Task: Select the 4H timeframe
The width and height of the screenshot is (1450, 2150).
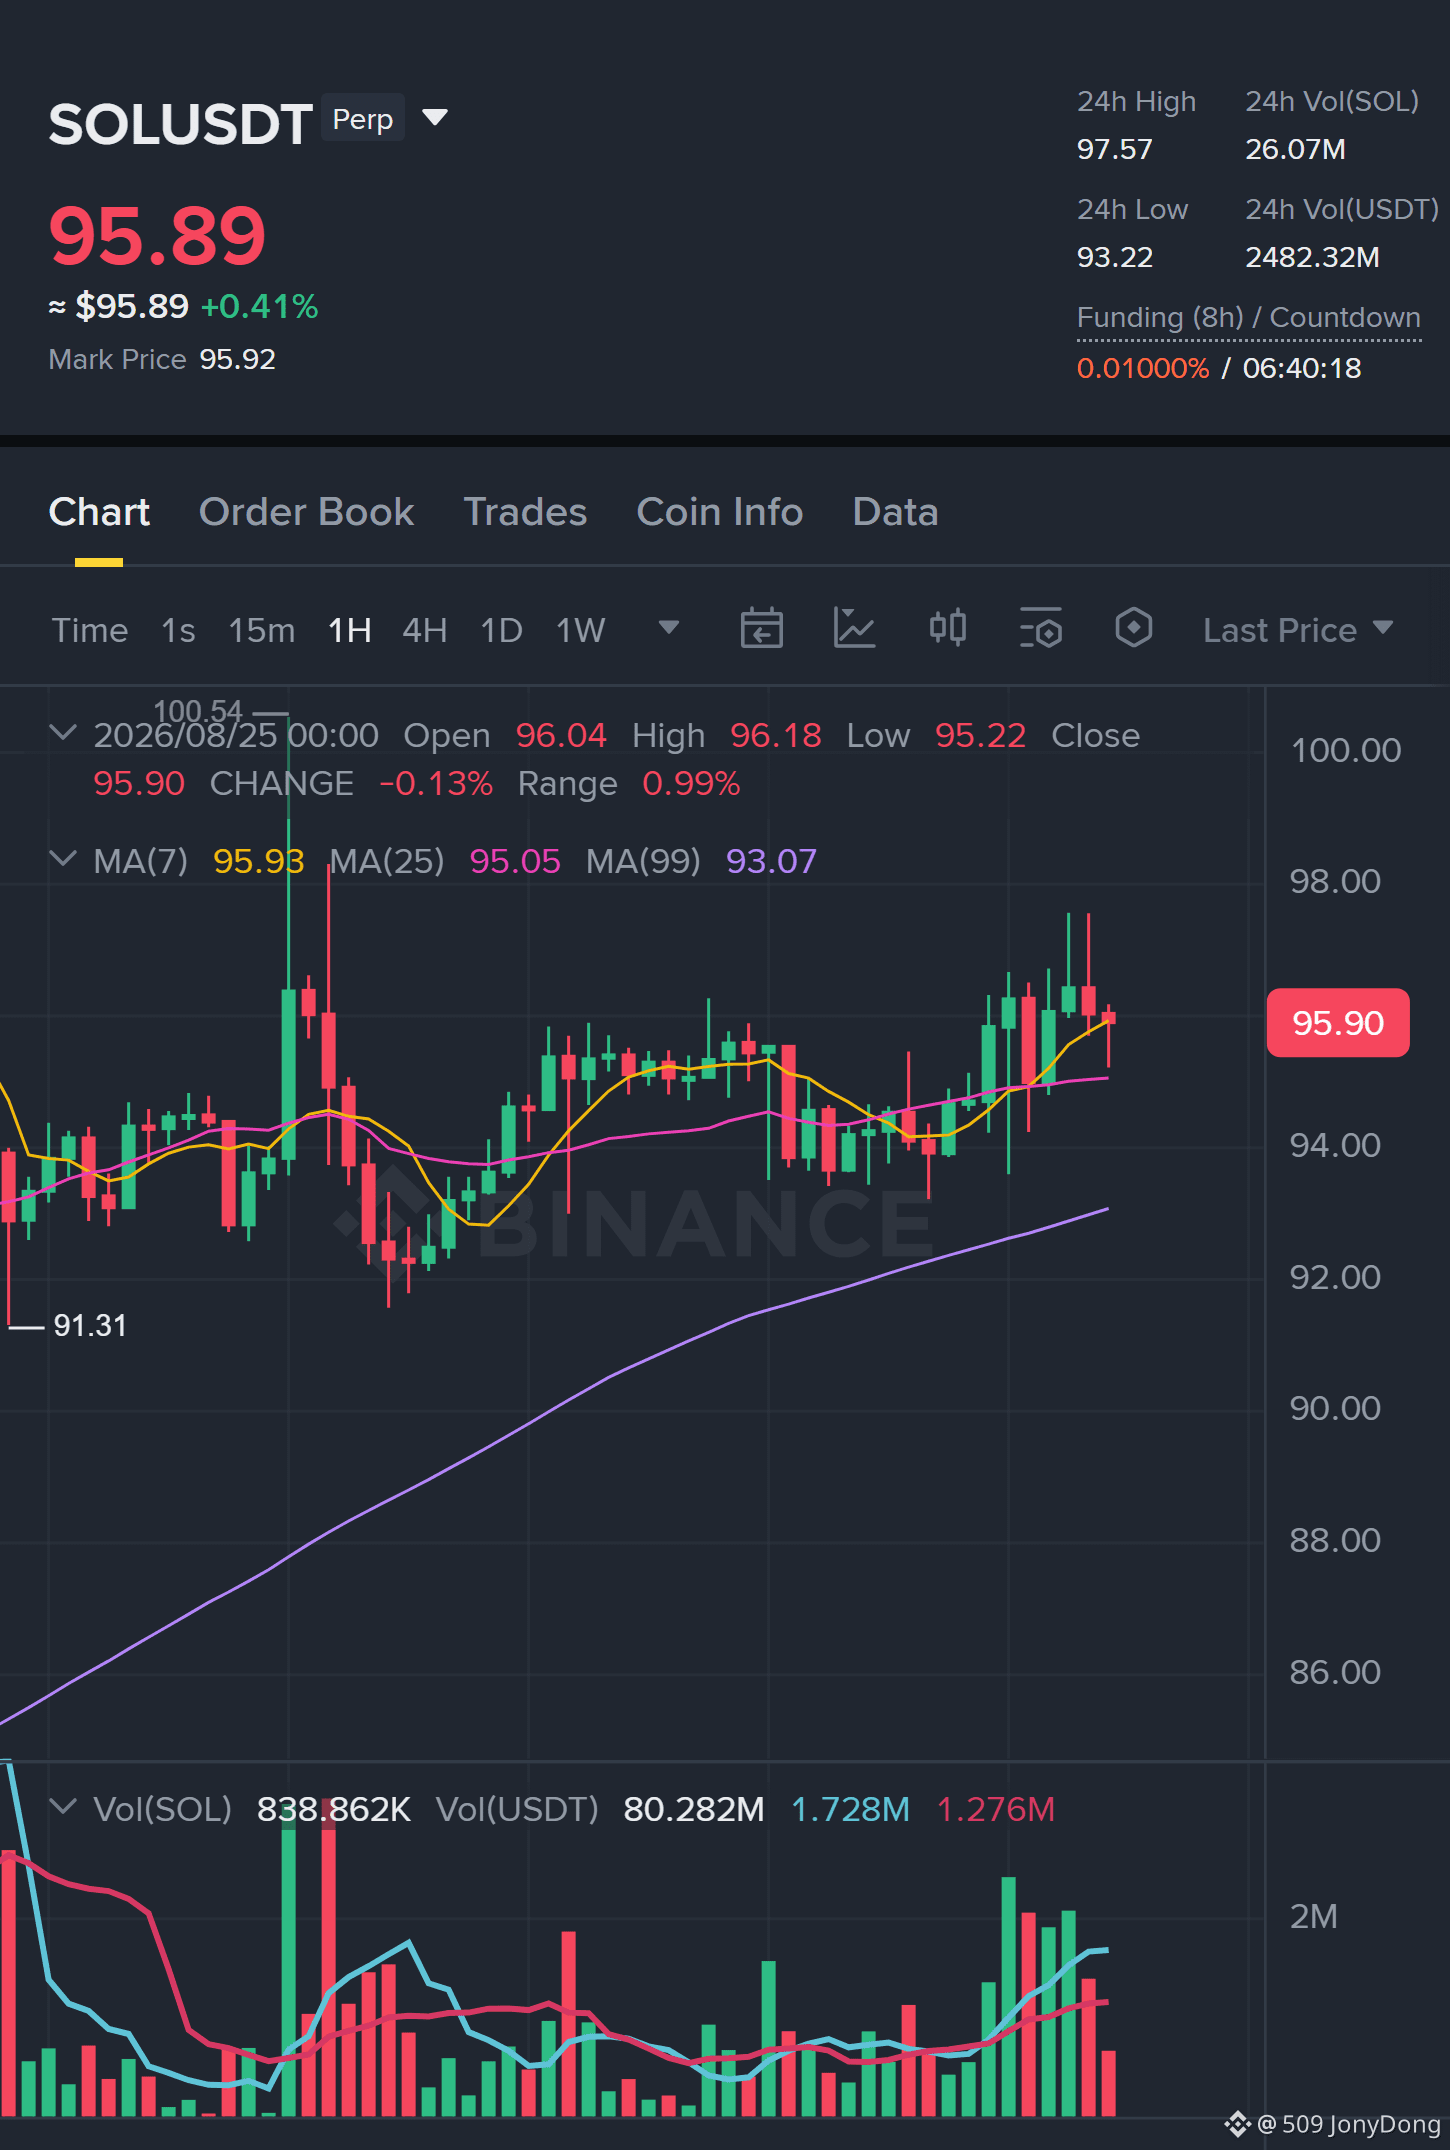Action: coord(425,630)
